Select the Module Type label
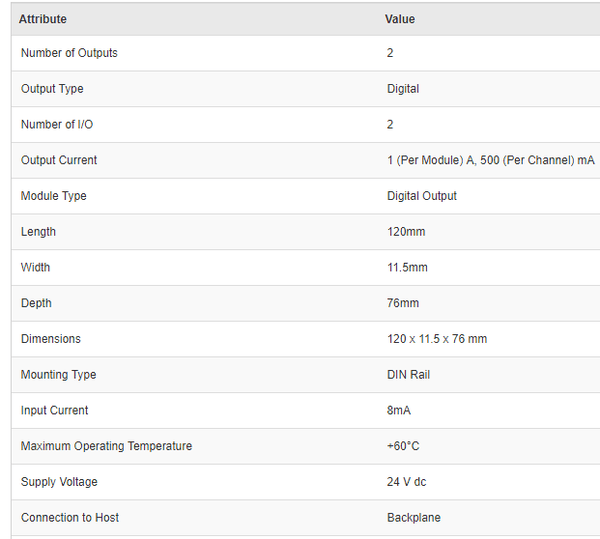The image size is (600, 539). point(53,196)
